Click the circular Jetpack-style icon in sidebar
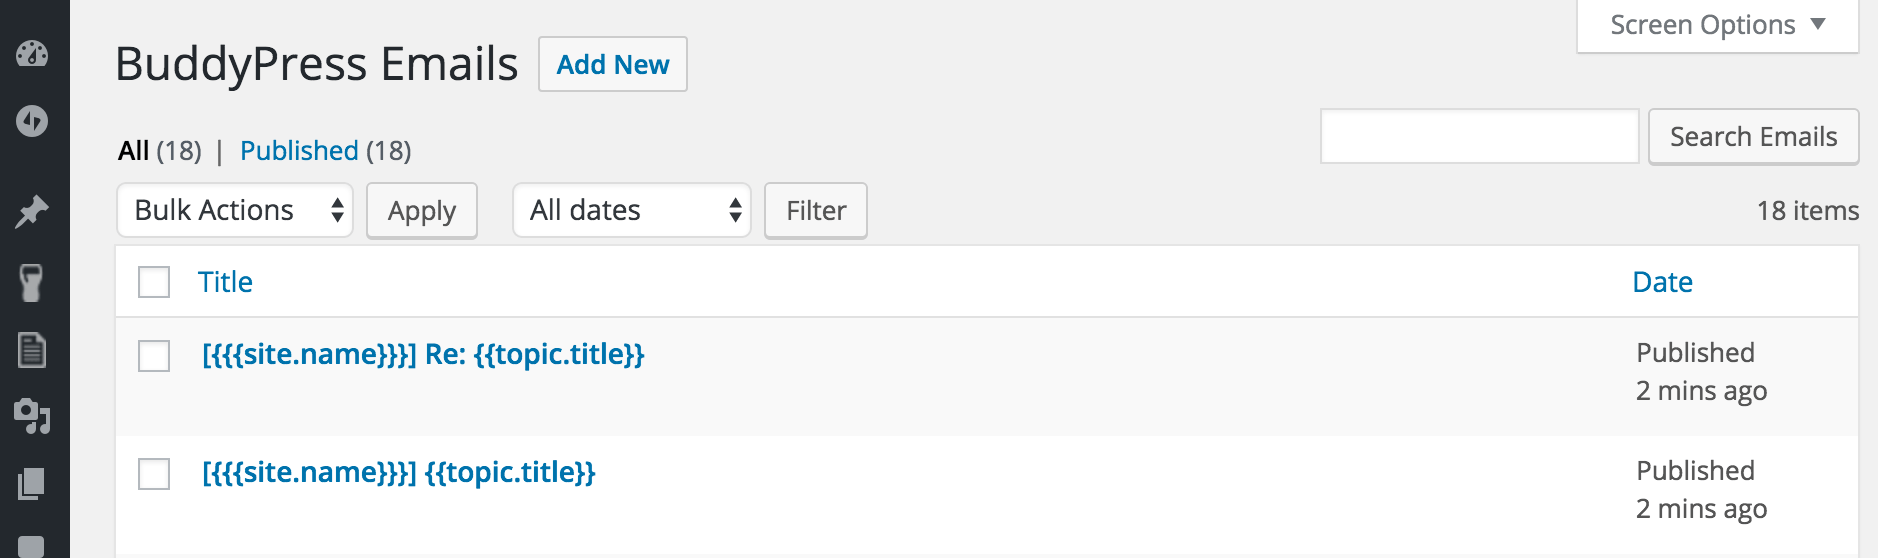Screen dimensions: 1878x558 click(x=32, y=121)
